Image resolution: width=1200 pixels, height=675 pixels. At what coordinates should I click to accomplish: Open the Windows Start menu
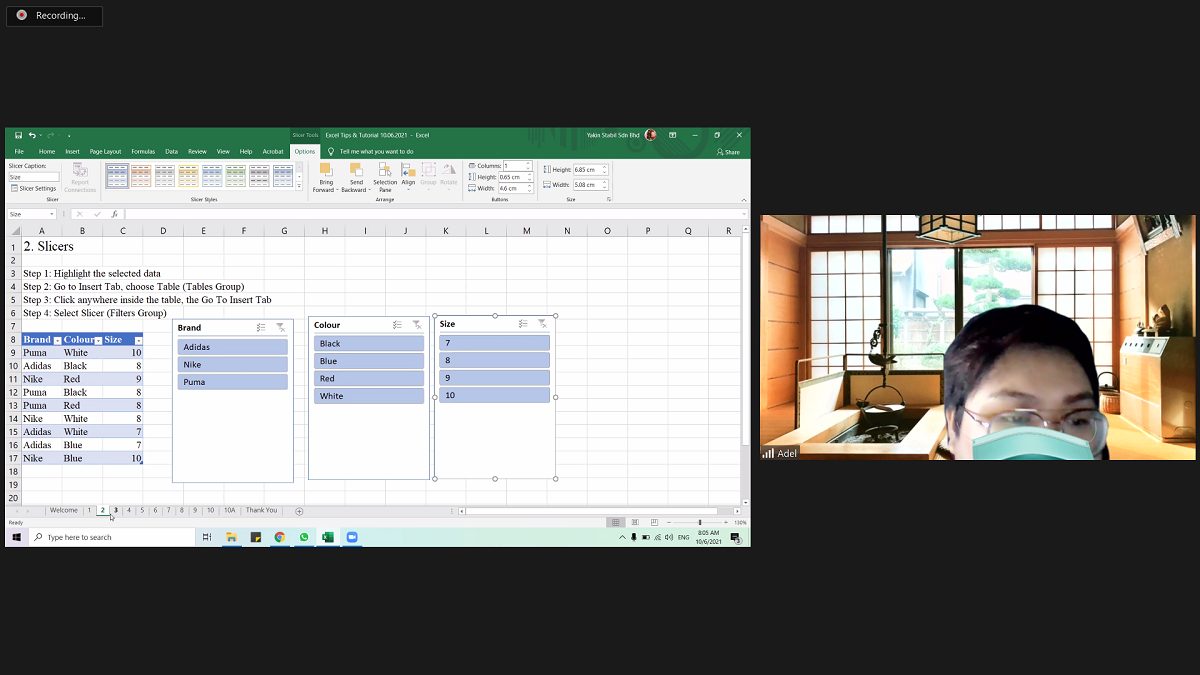pyautogui.click(x=17, y=537)
